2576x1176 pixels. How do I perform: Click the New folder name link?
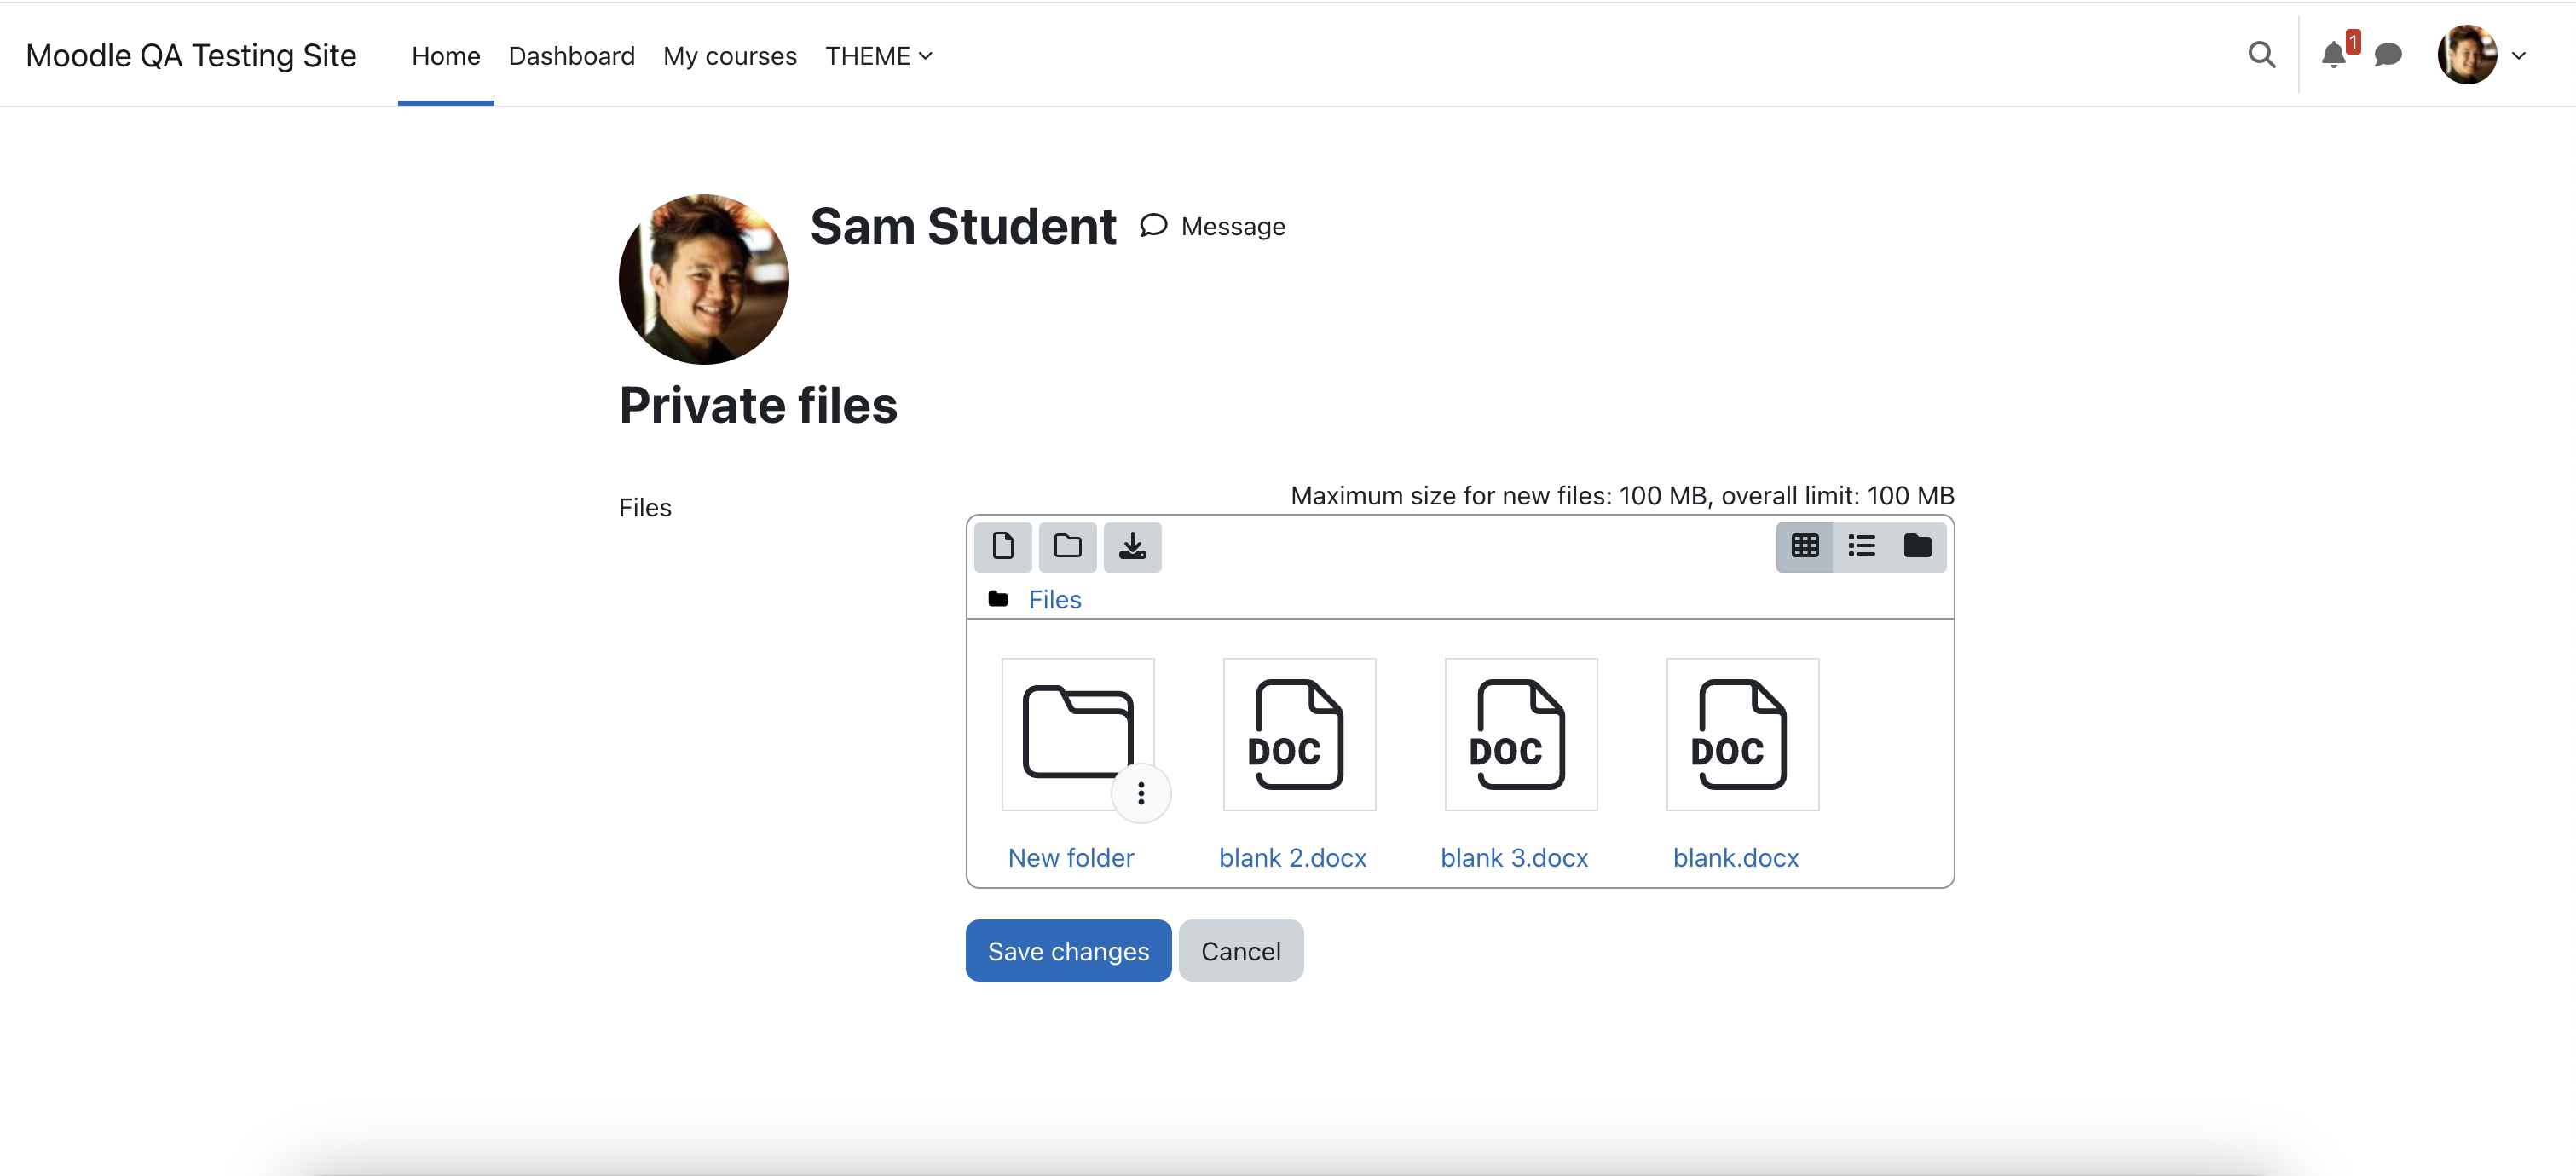pyautogui.click(x=1071, y=858)
